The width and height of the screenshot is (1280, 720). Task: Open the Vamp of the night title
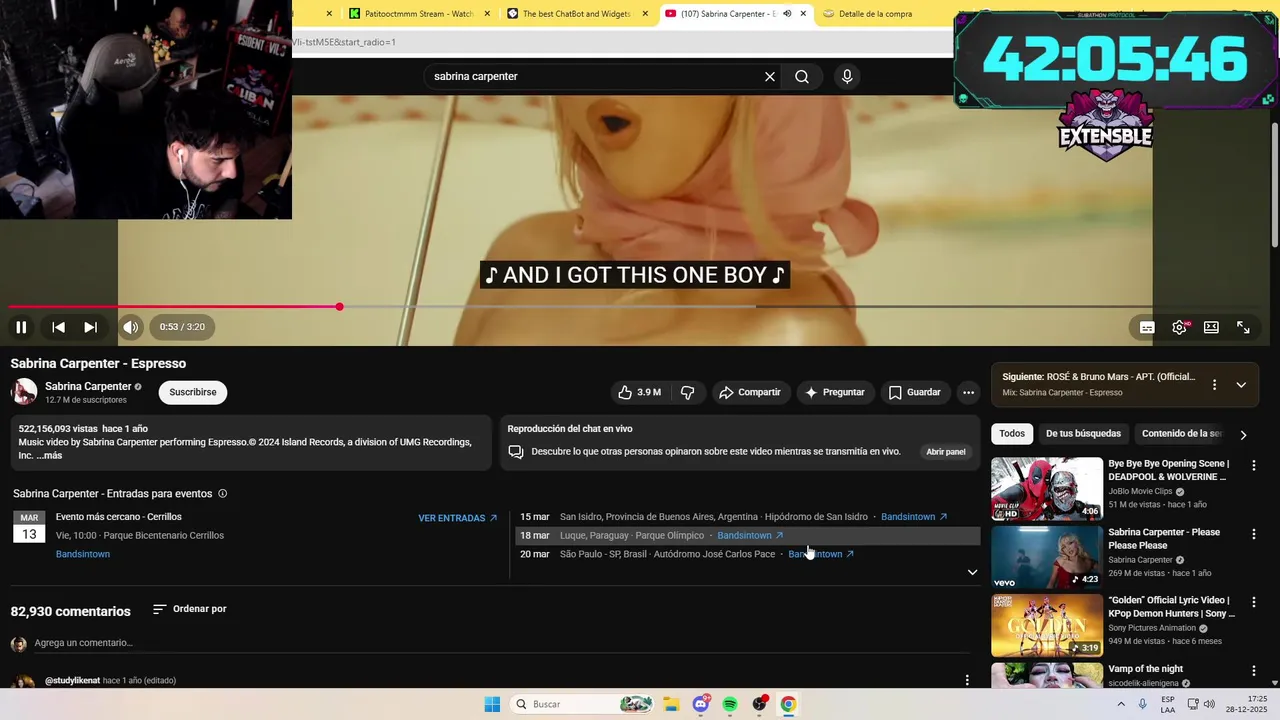click(1145, 669)
